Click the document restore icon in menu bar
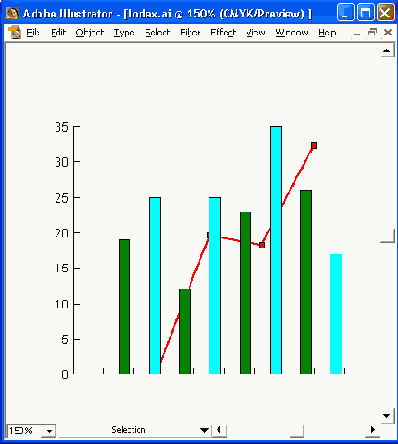 372,32
